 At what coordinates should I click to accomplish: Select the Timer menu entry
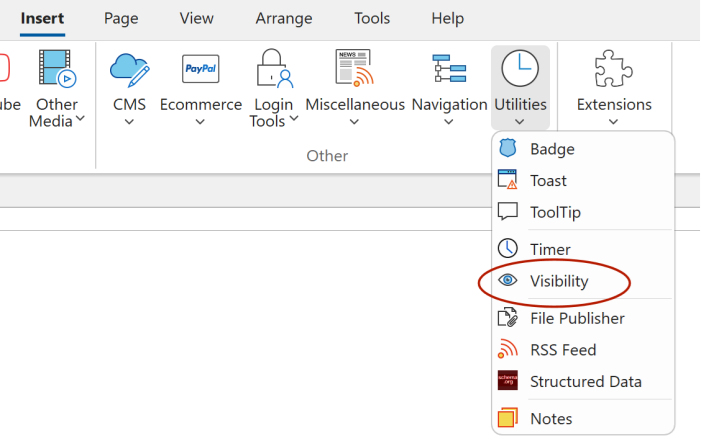click(550, 250)
